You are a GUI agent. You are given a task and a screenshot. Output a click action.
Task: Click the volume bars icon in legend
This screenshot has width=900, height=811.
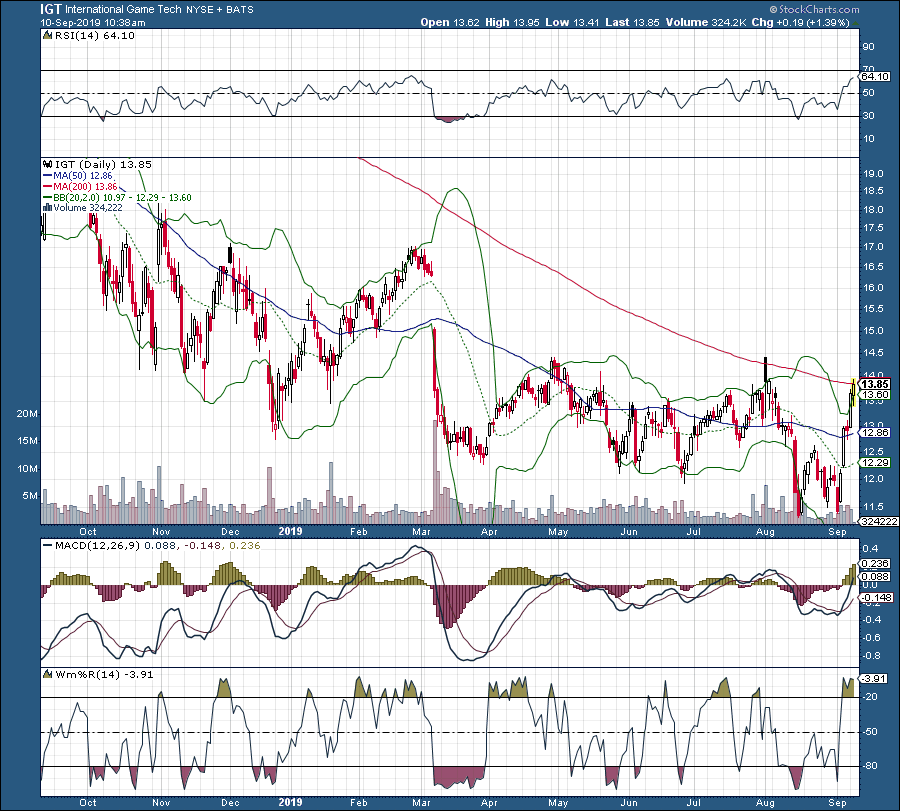point(48,208)
